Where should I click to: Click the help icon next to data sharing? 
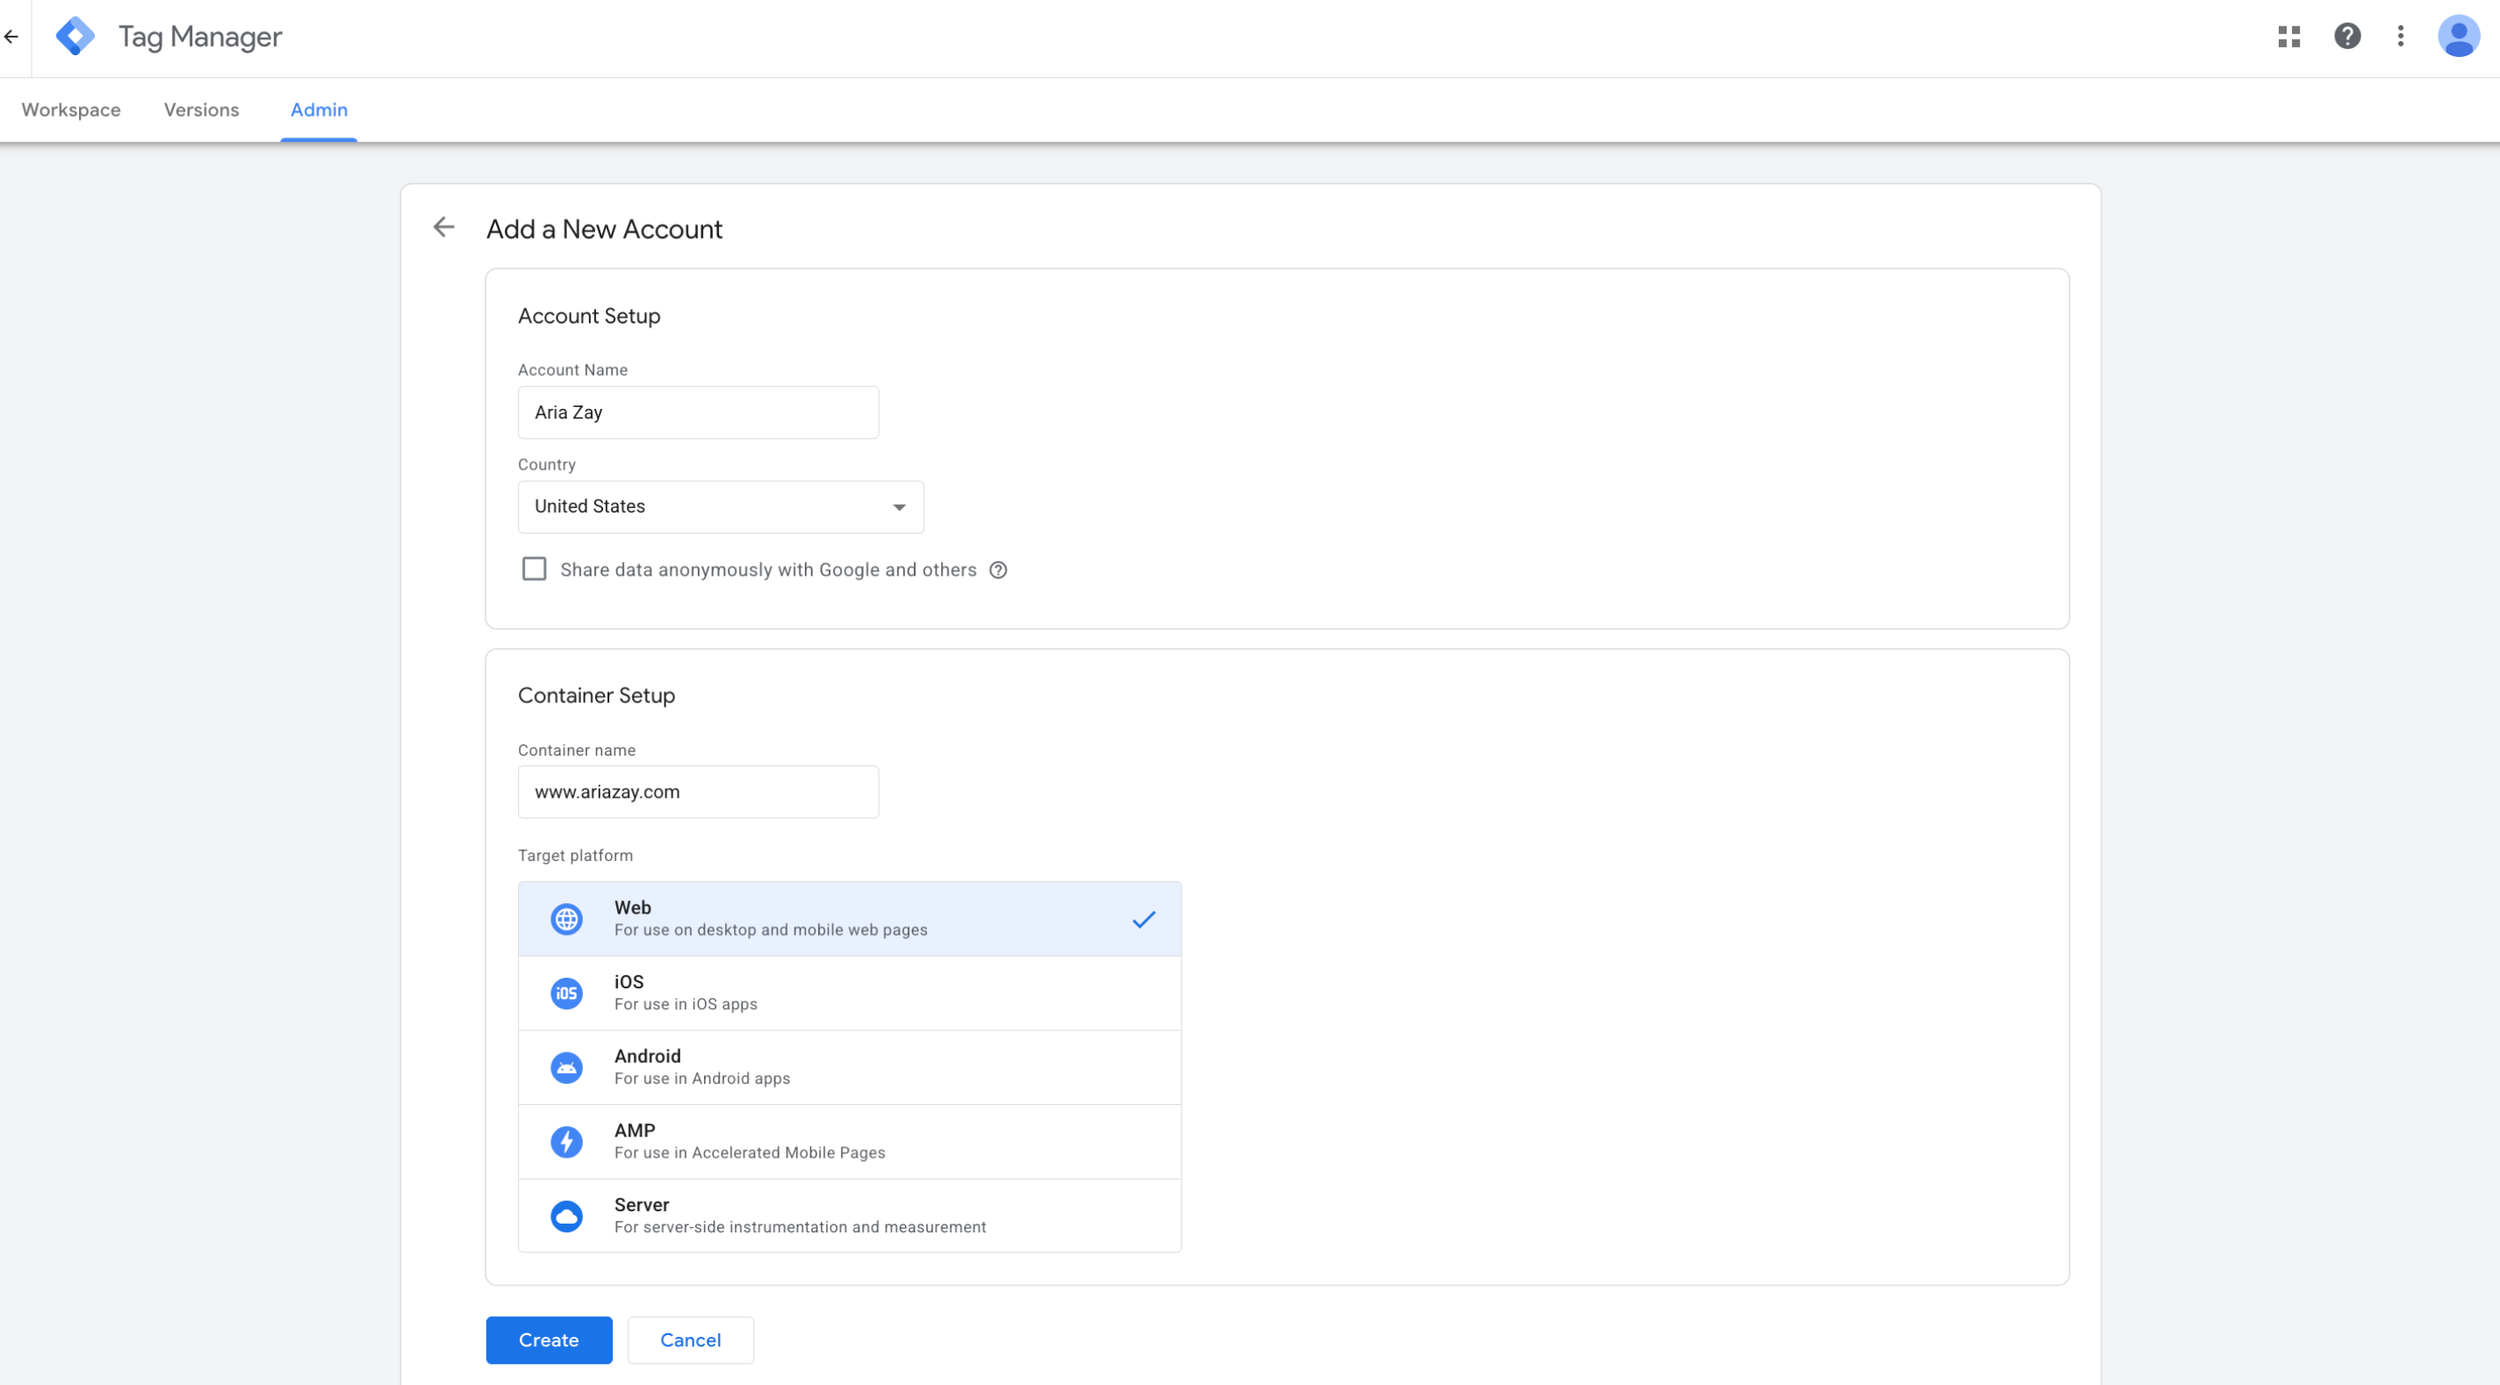998,569
